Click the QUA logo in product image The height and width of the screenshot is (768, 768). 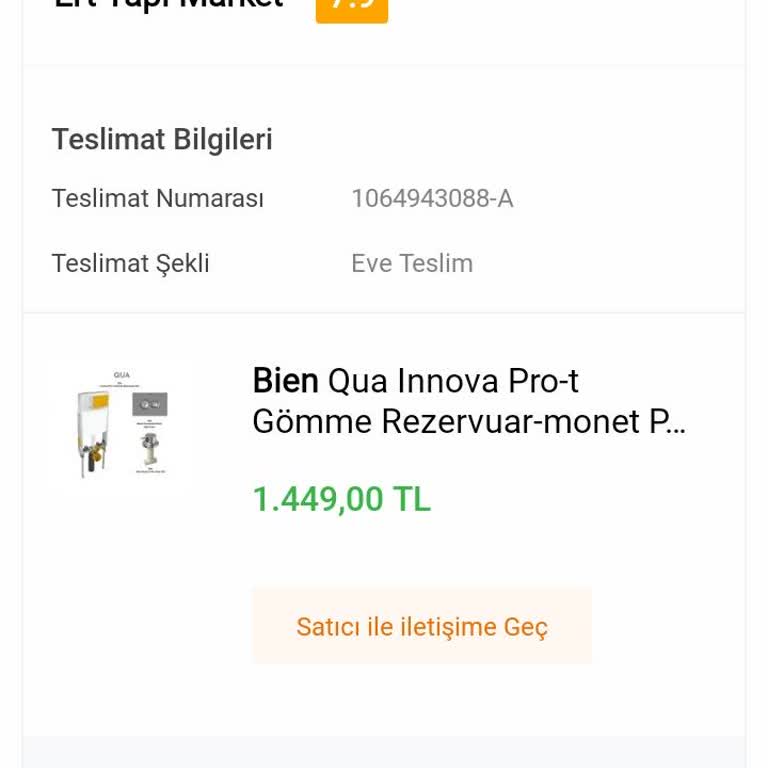(122, 375)
